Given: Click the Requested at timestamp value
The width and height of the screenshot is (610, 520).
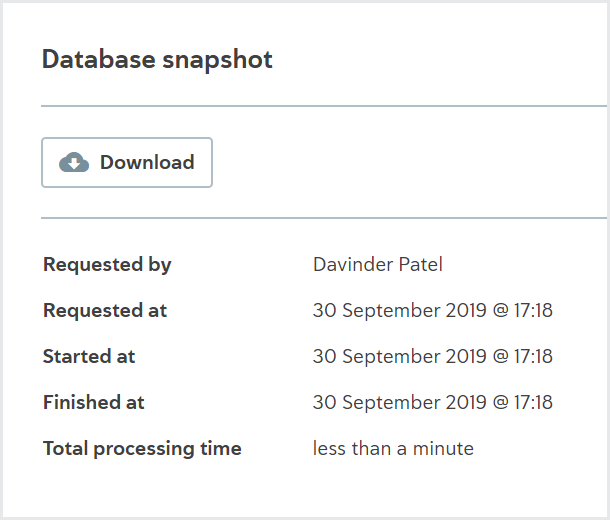Looking at the screenshot, I should pyautogui.click(x=433, y=310).
